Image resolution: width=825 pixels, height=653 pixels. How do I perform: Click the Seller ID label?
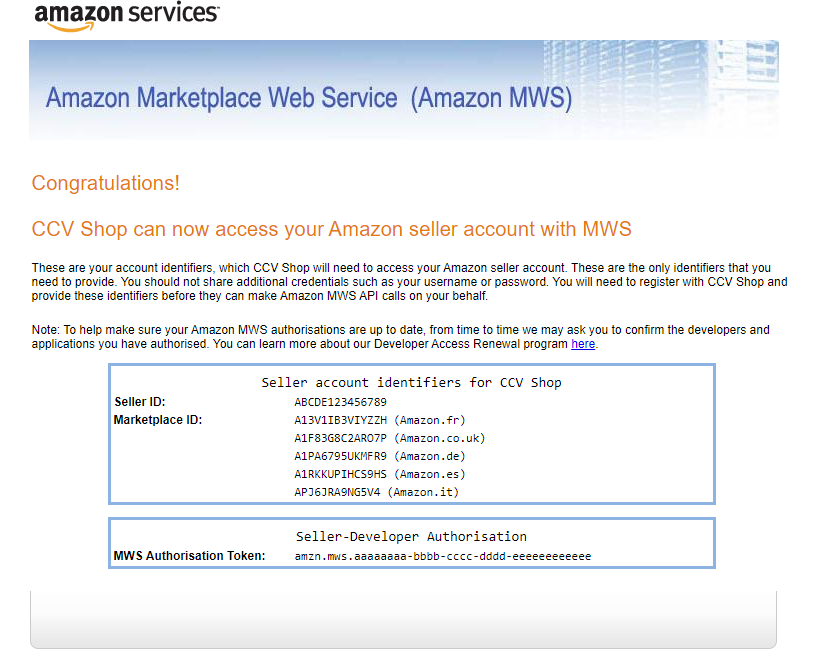pyautogui.click(x=140, y=402)
